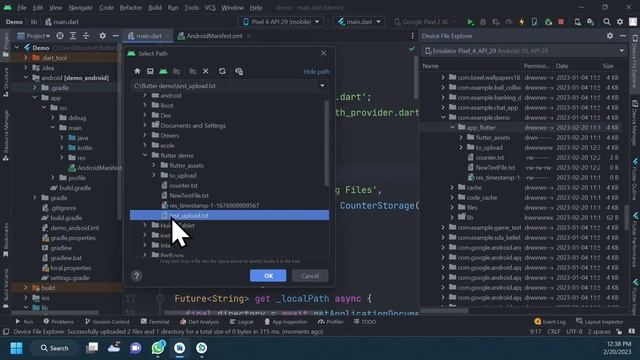Open help for Select Path dialog
This screenshot has height=360, width=640.
pos(136,276)
